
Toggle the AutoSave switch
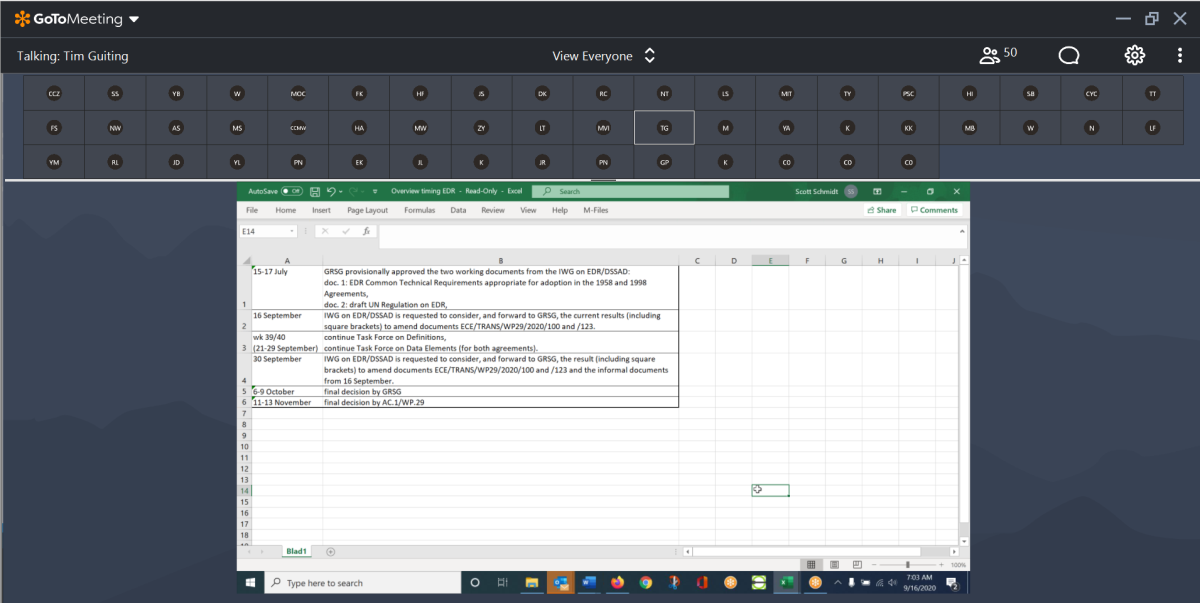[x=292, y=191]
